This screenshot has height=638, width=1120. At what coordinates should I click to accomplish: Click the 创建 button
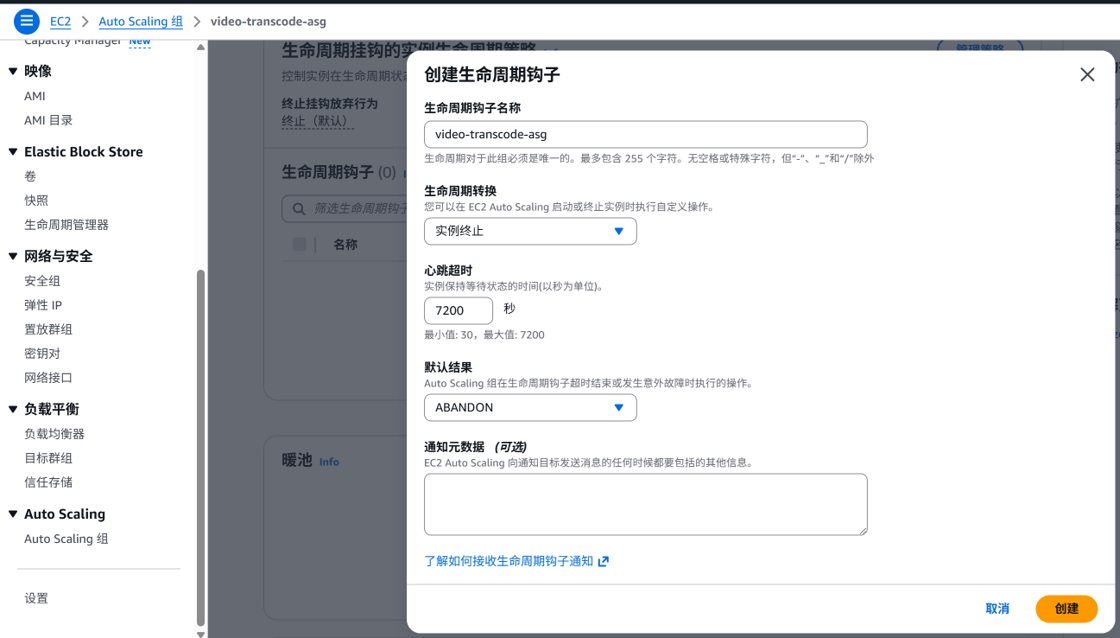1066,609
